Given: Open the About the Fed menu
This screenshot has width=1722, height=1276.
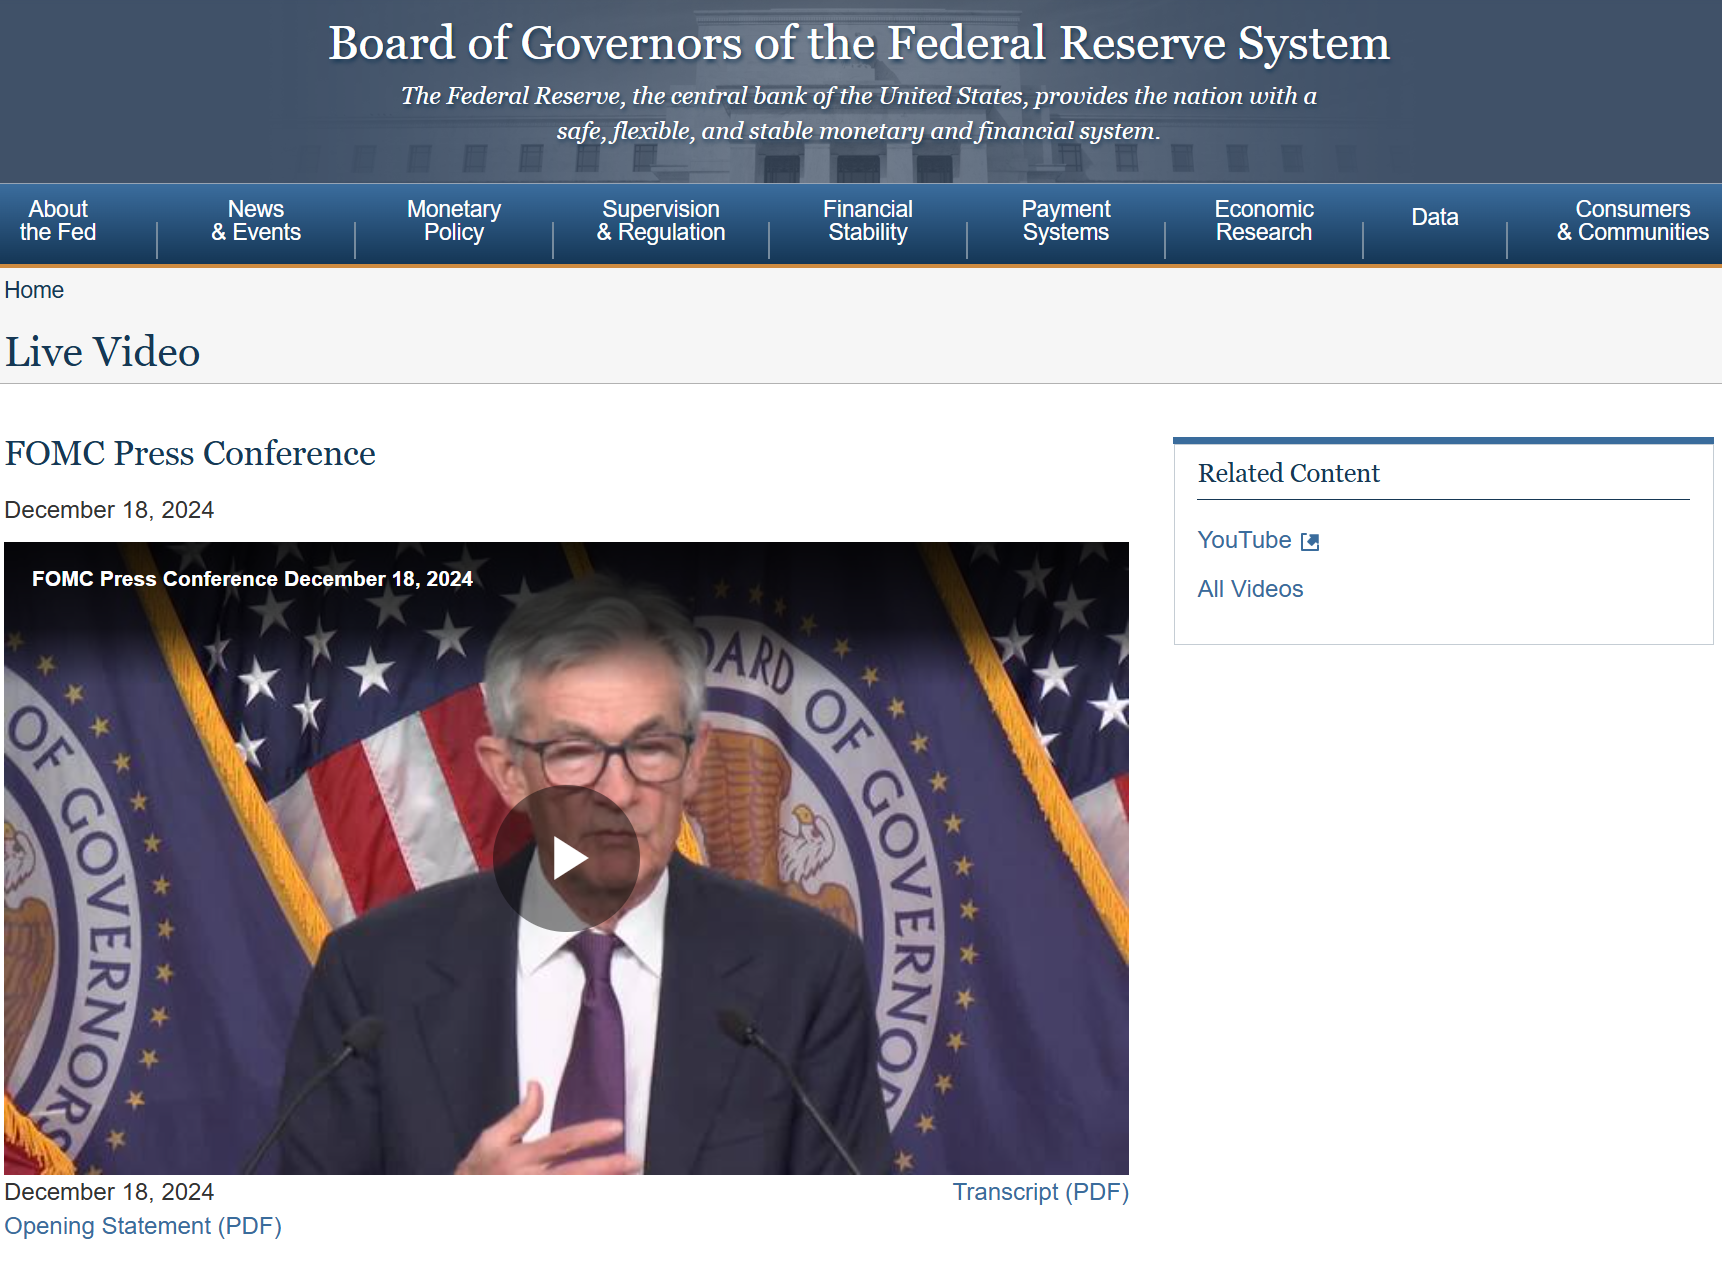Looking at the screenshot, I should pyautogui.click(x=58, y=221).
